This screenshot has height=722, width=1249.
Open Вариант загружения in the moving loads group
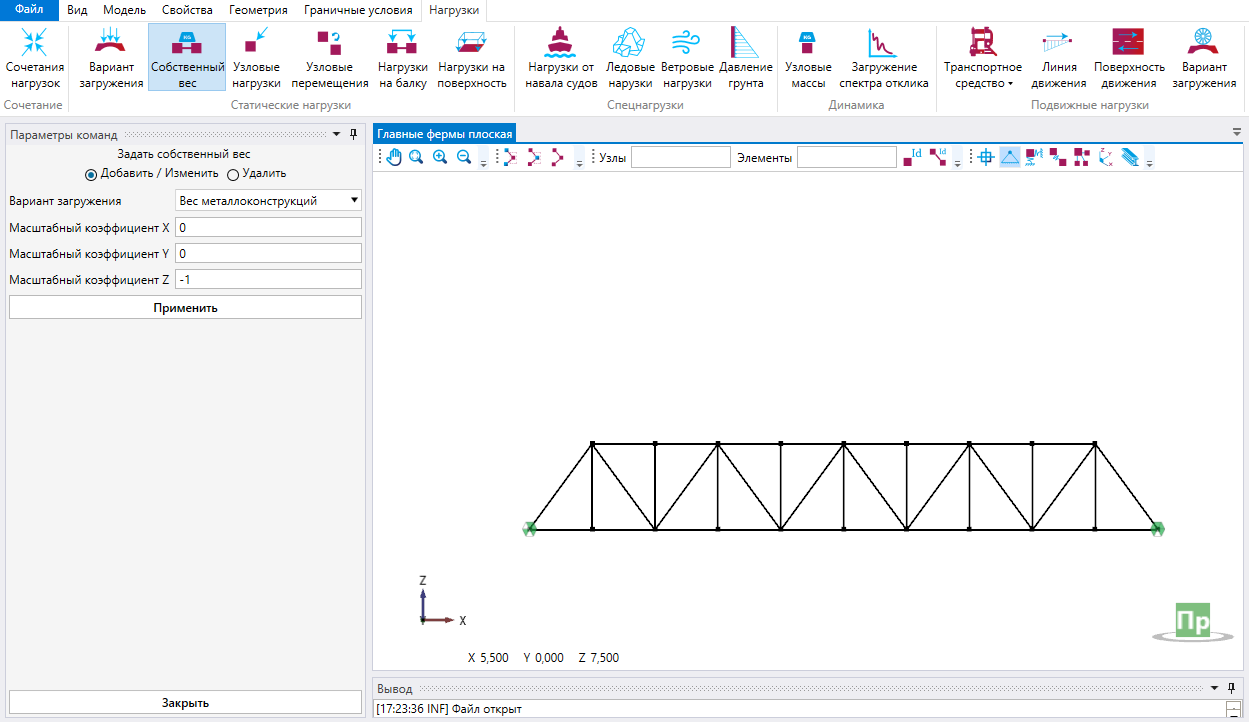pyautogui.click(x=1204, y=58)
